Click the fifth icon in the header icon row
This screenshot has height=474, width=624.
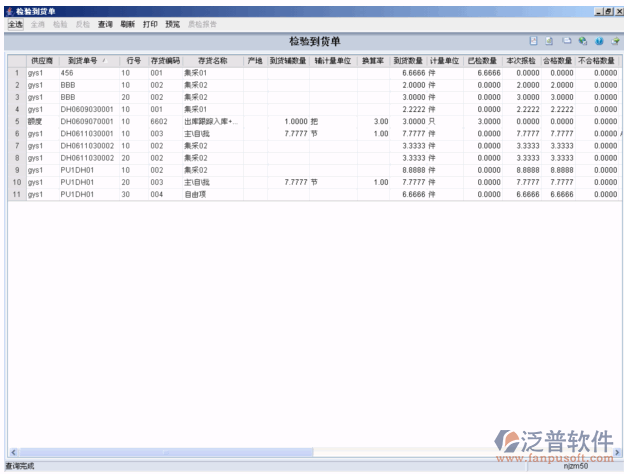pos(598,41)
